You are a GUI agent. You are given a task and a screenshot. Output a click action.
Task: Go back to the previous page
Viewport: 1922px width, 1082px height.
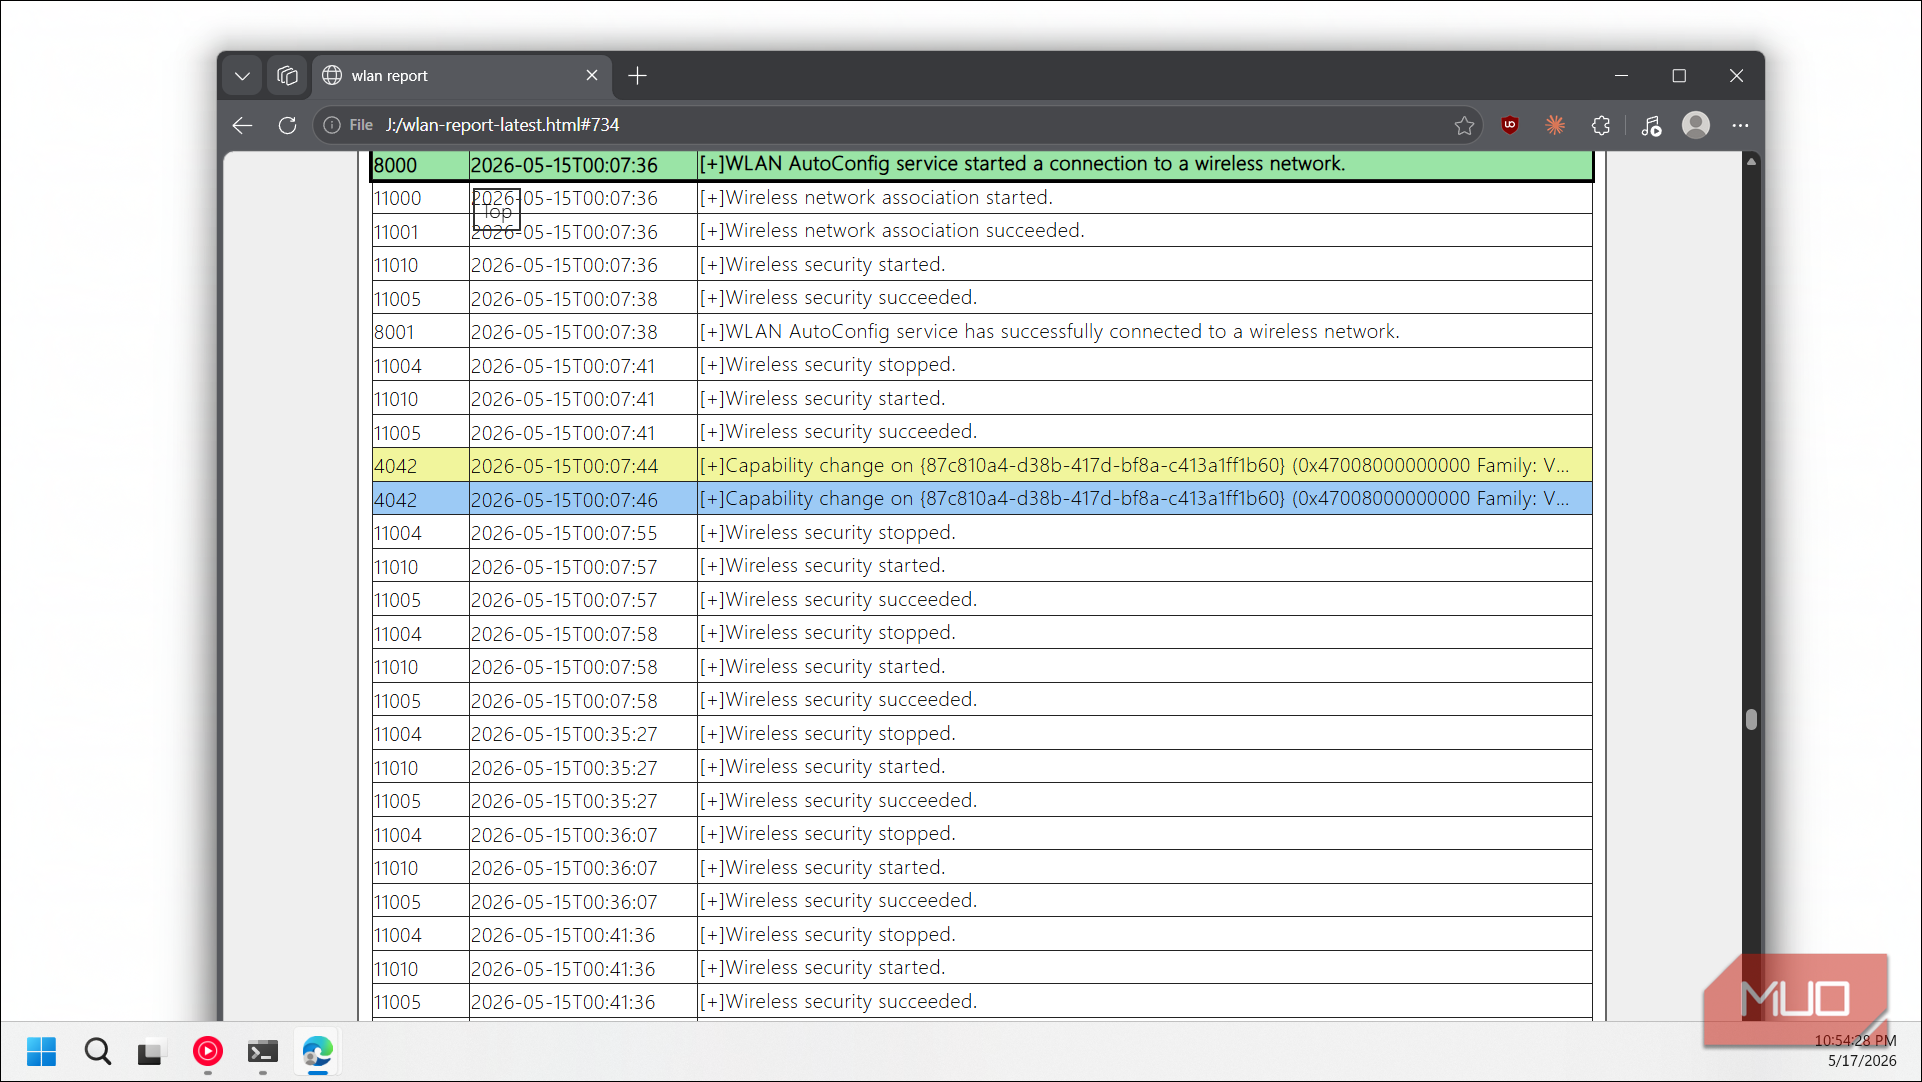coord(242,125)
